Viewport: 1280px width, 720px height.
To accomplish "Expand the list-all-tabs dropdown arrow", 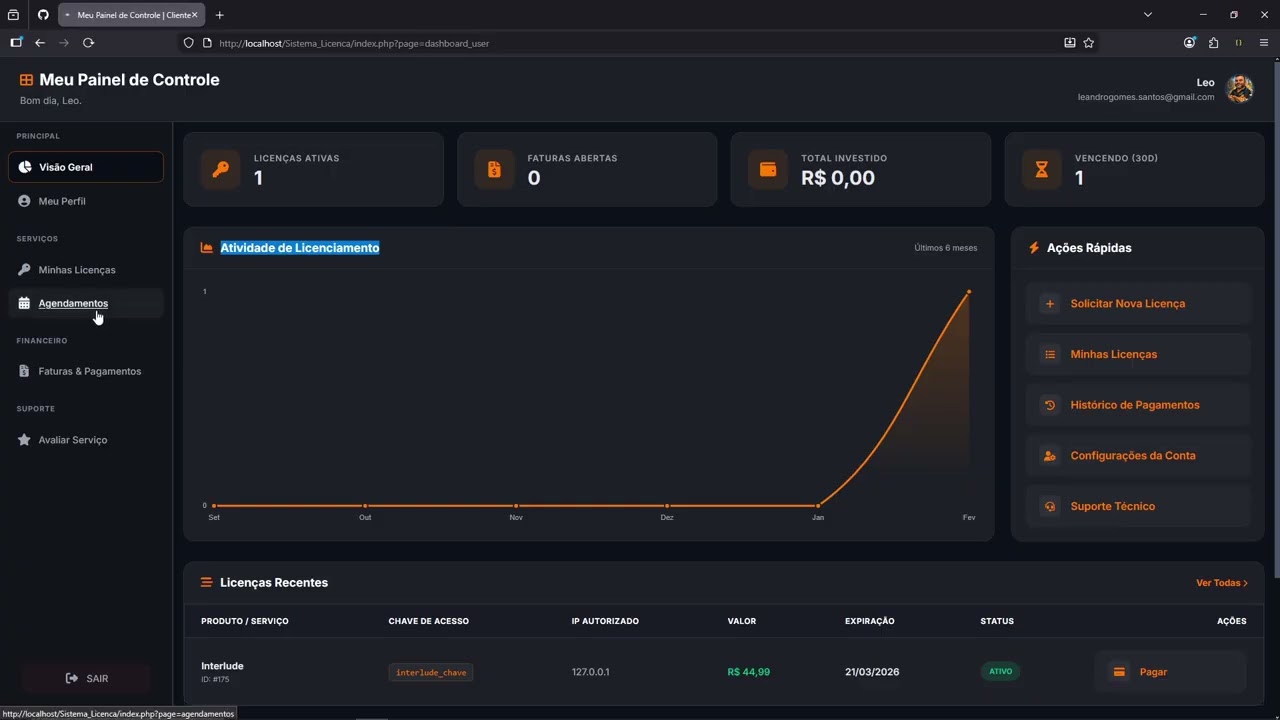I will click(x=1148, y=15).
